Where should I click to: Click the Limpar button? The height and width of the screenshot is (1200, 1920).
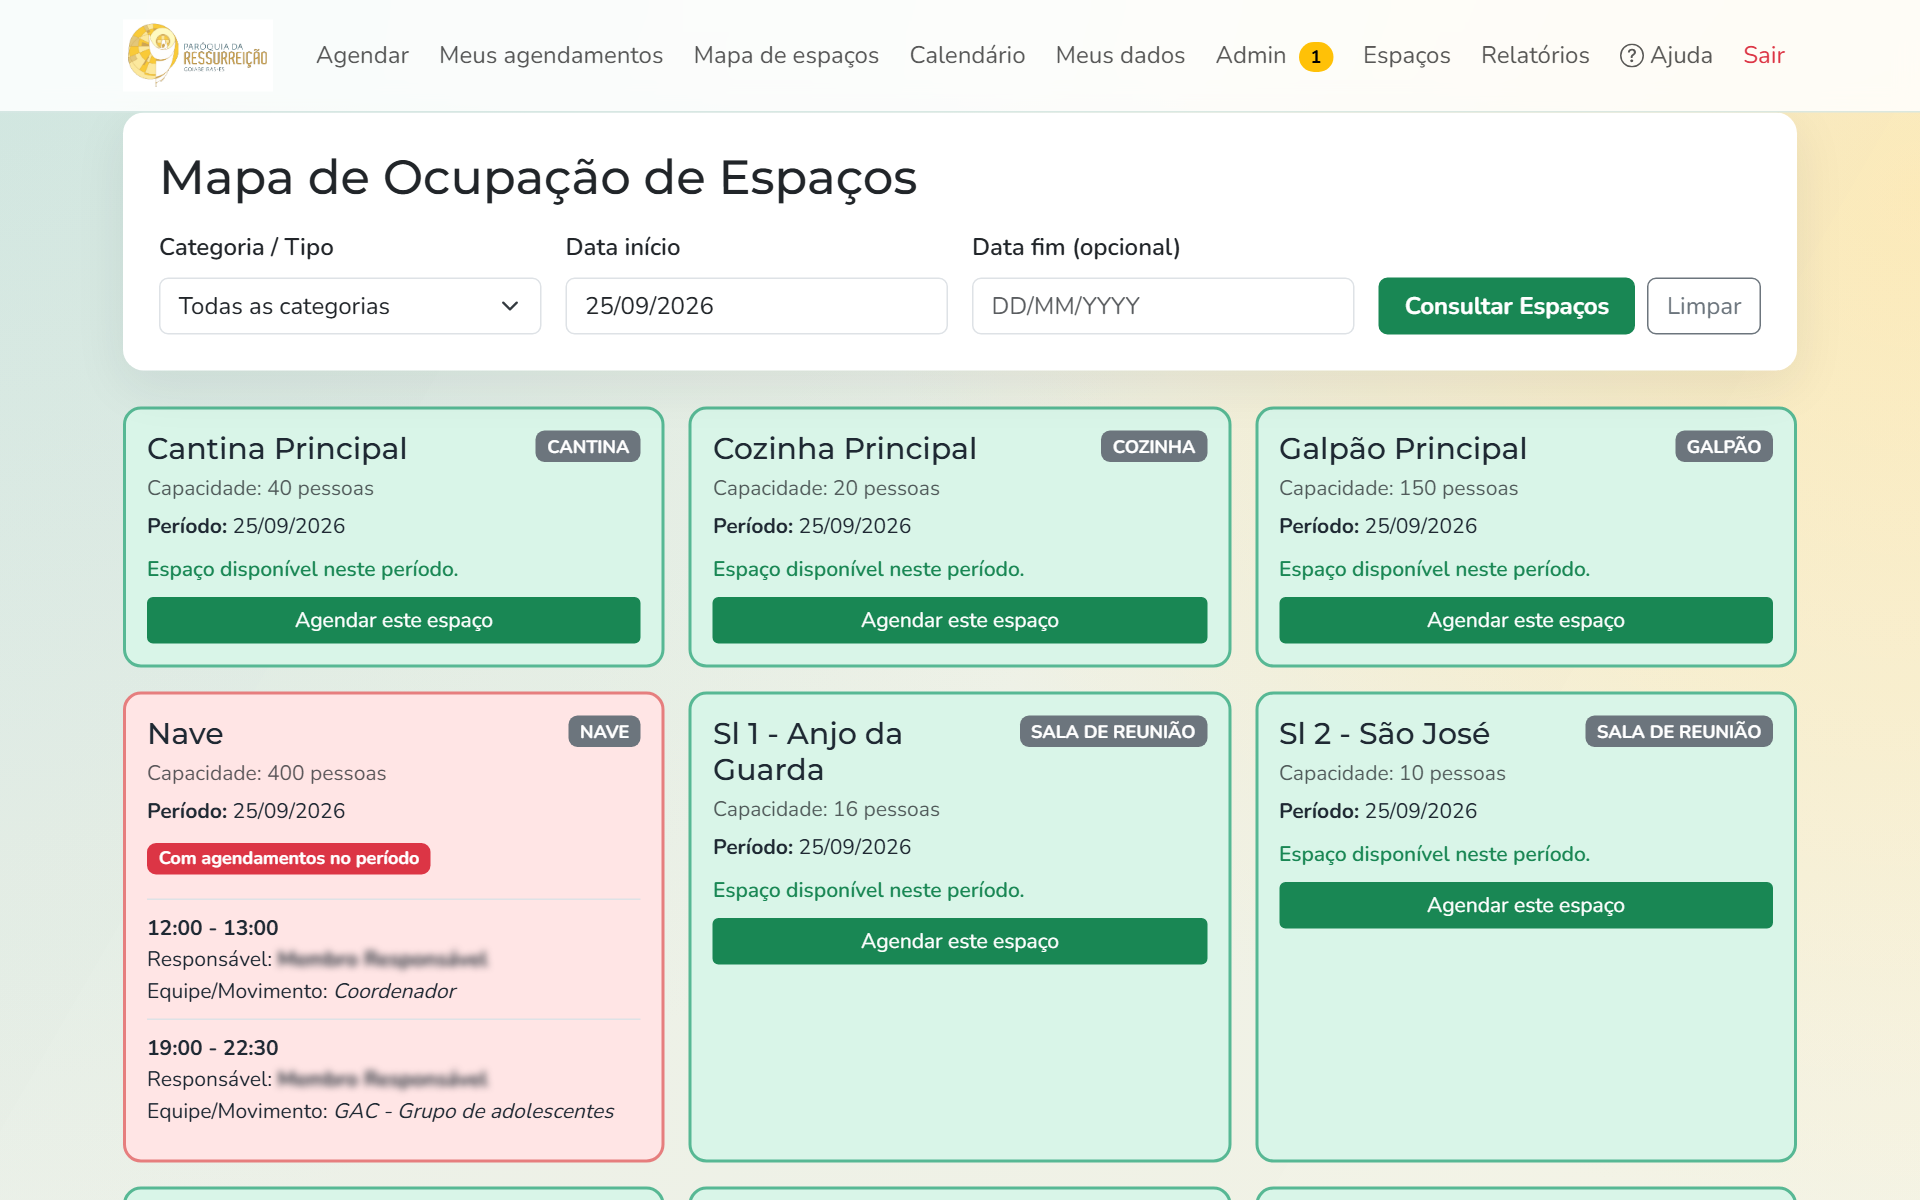click(x=1703, y=306)
